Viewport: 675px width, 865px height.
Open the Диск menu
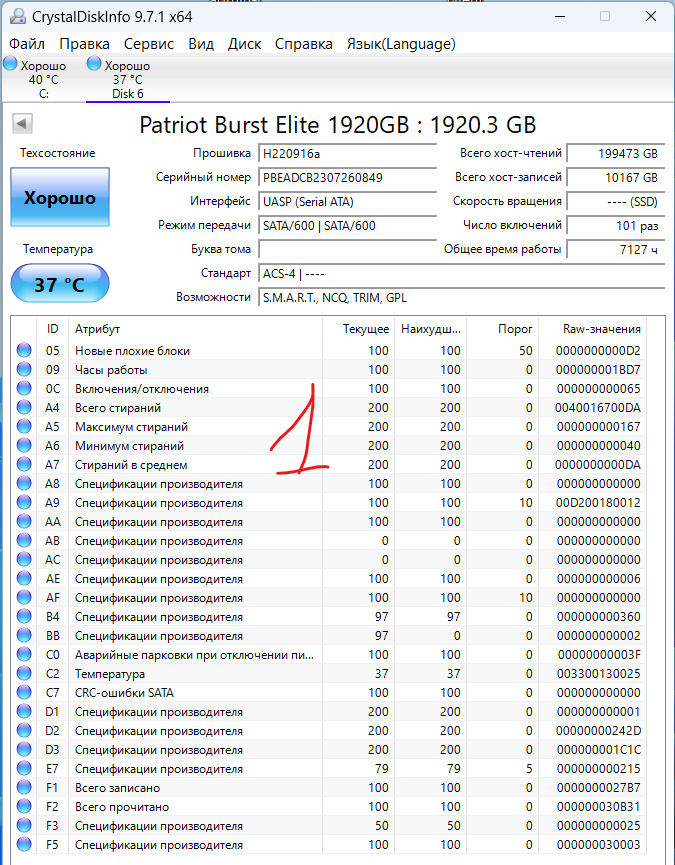pos(244,44)
